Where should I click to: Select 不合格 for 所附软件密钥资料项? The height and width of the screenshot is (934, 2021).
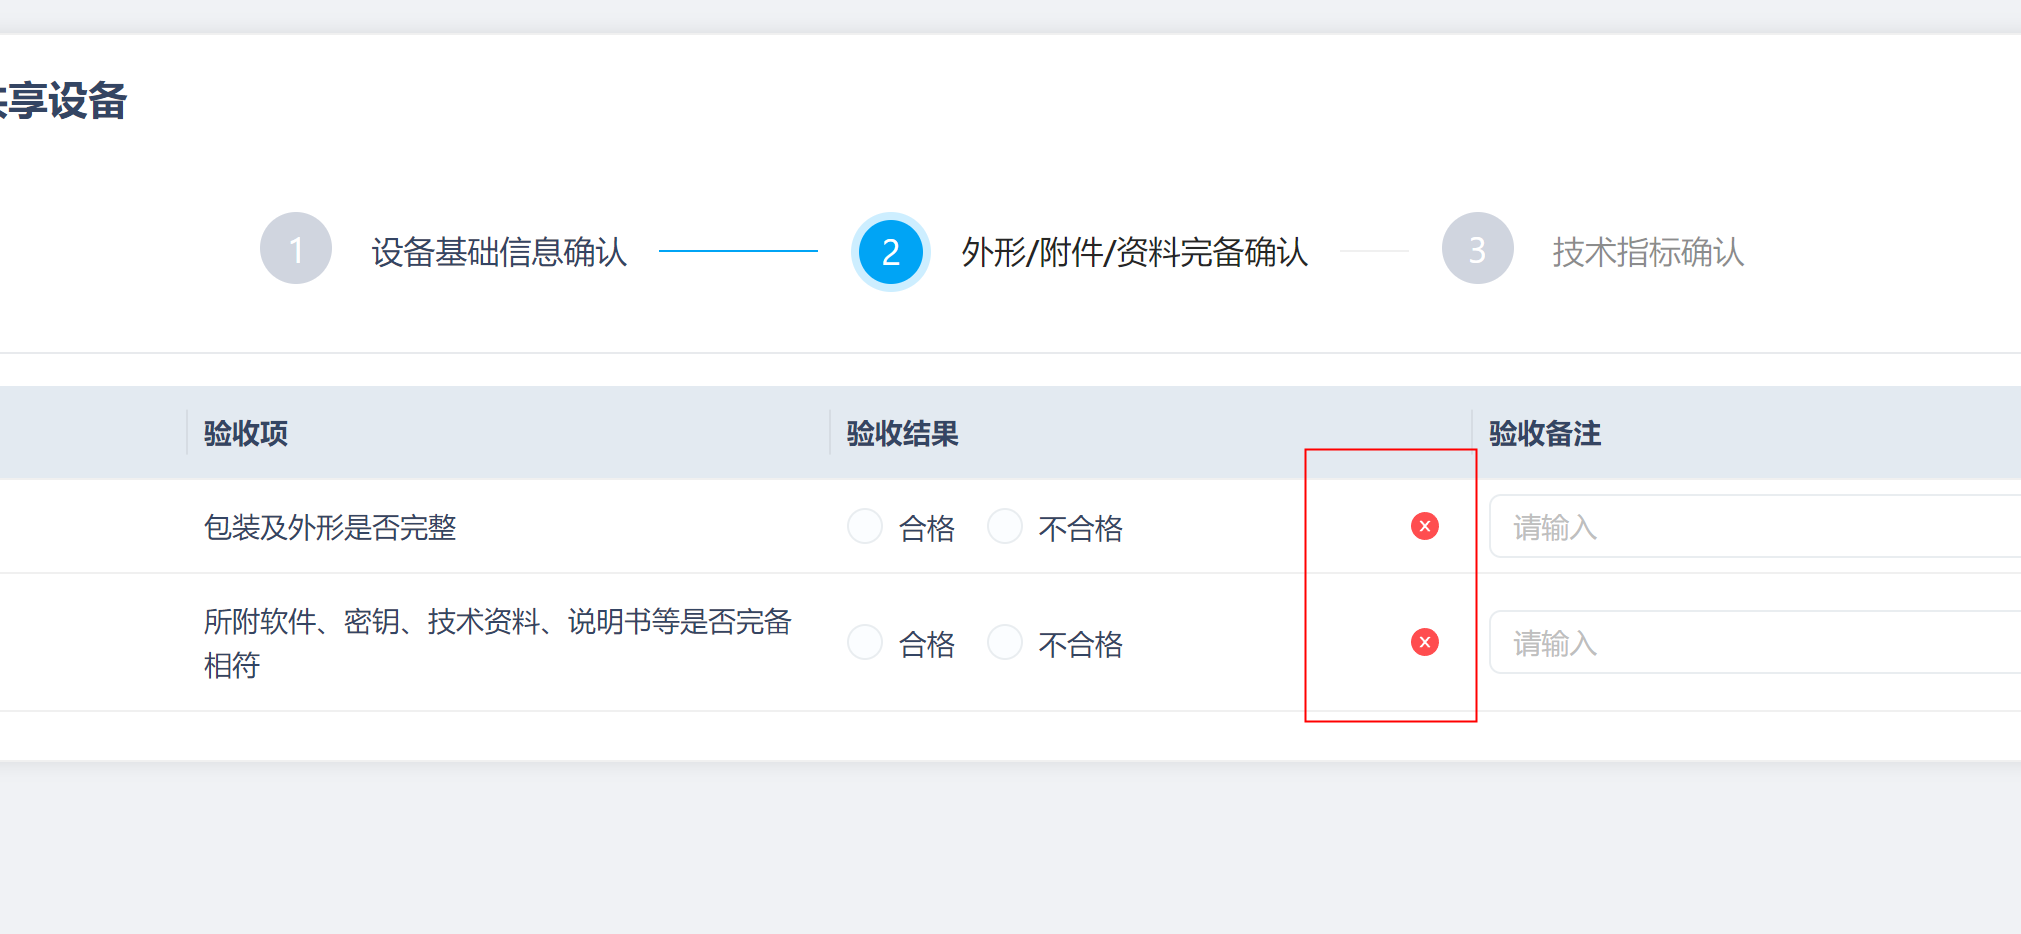1004,642
